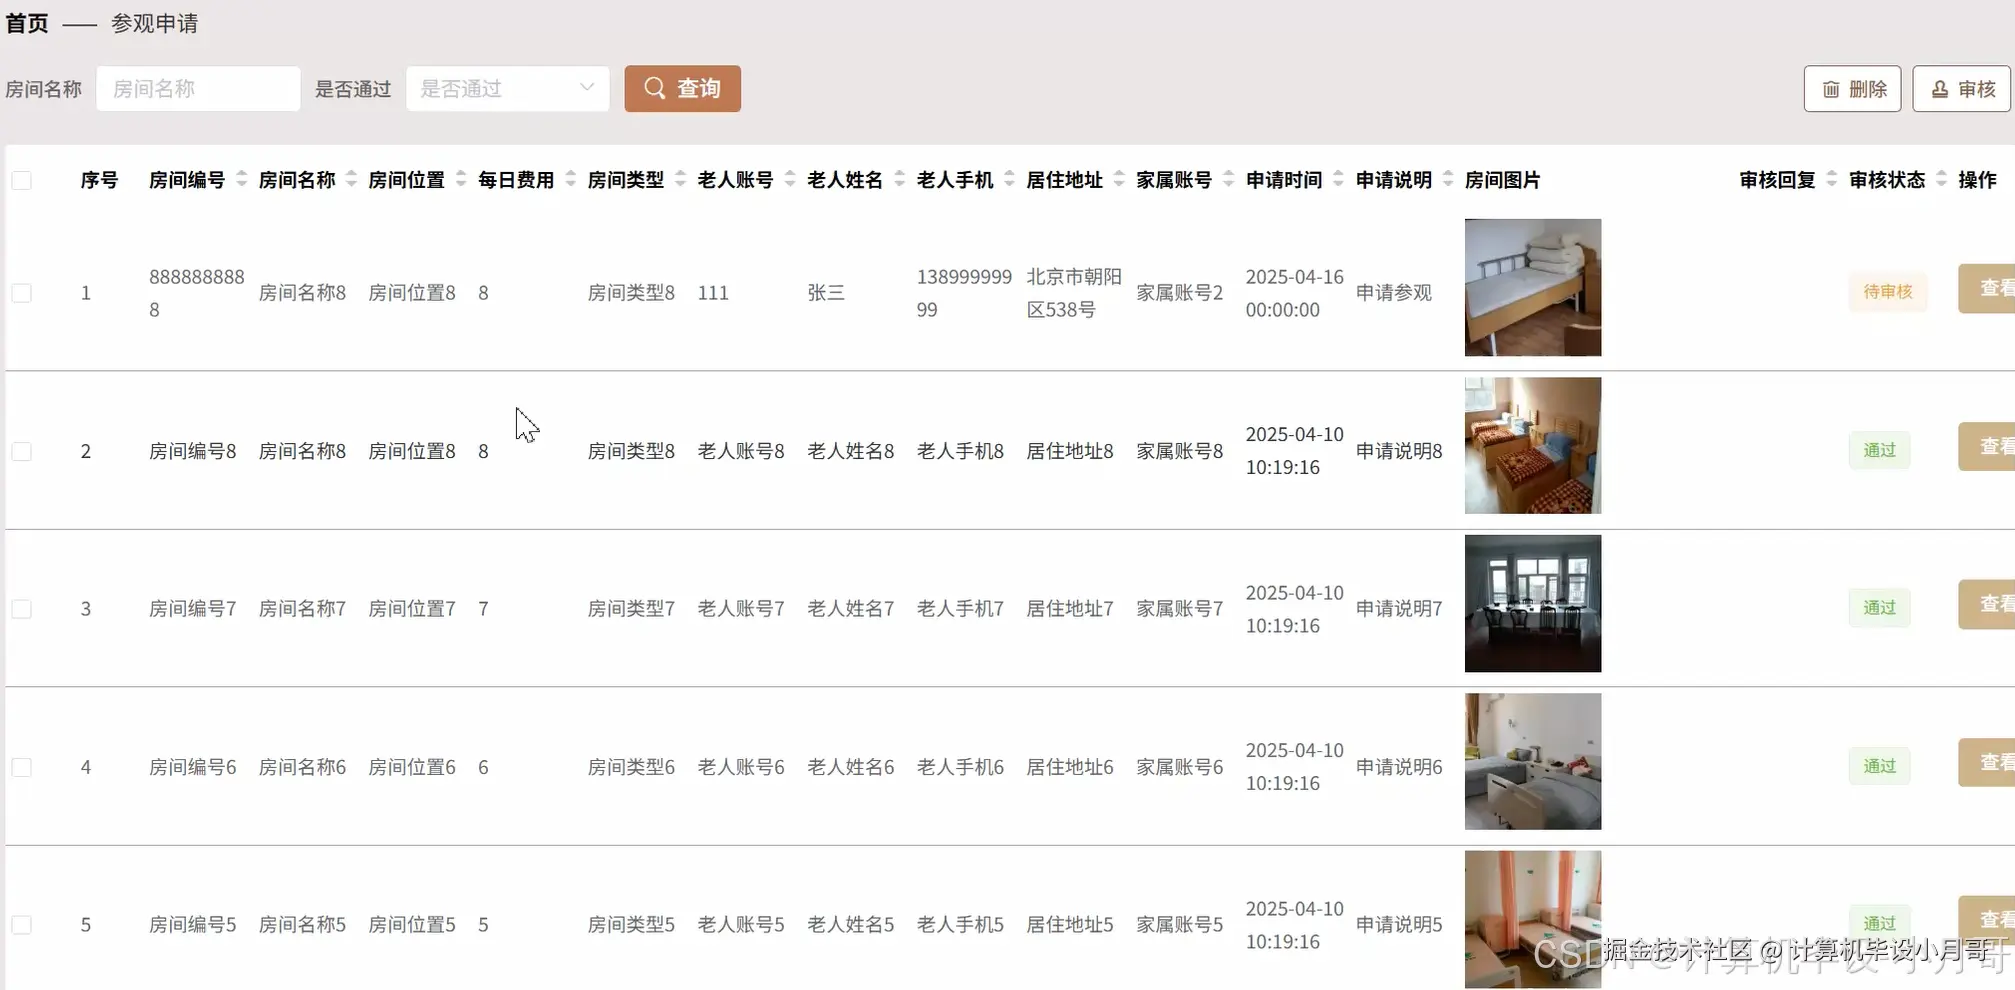This screenshot has height=990, width=2015.
Task: Sort by the 房间名称 column sort icon
Action: click(350, 179)
